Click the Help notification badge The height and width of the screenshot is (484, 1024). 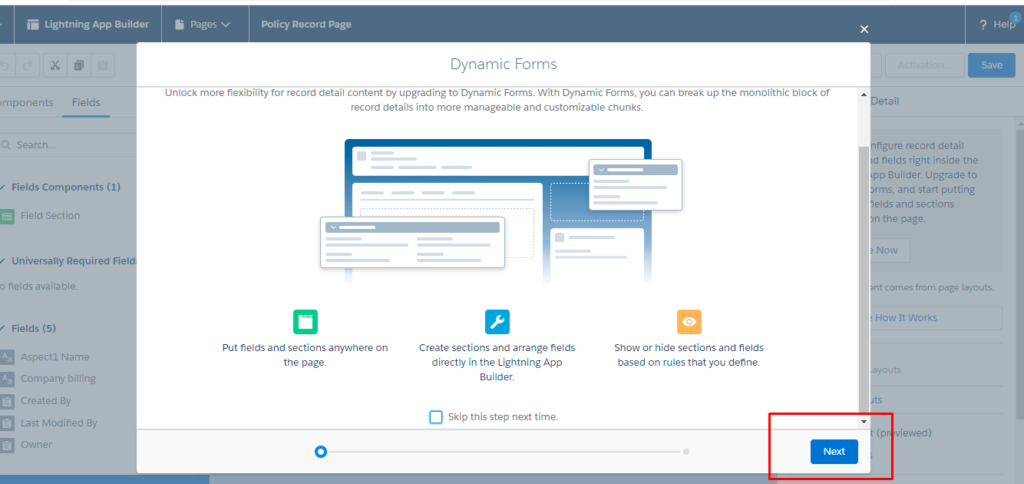[x=1015, y=18]
